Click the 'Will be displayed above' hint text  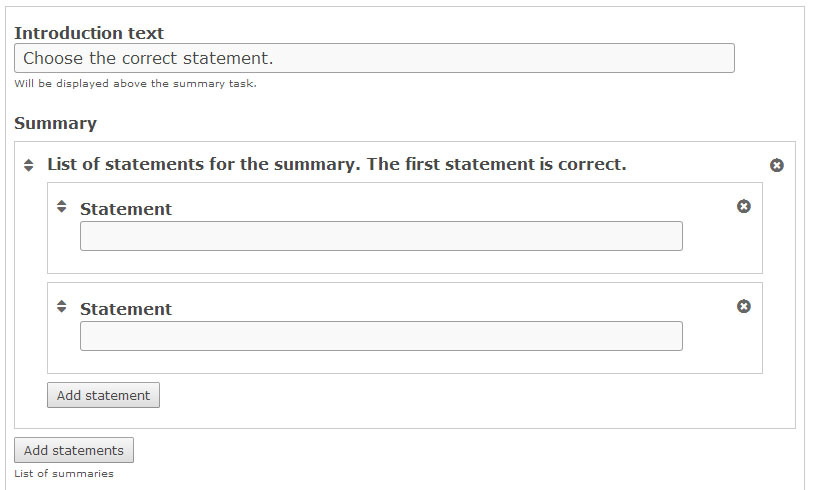point(135,84)
